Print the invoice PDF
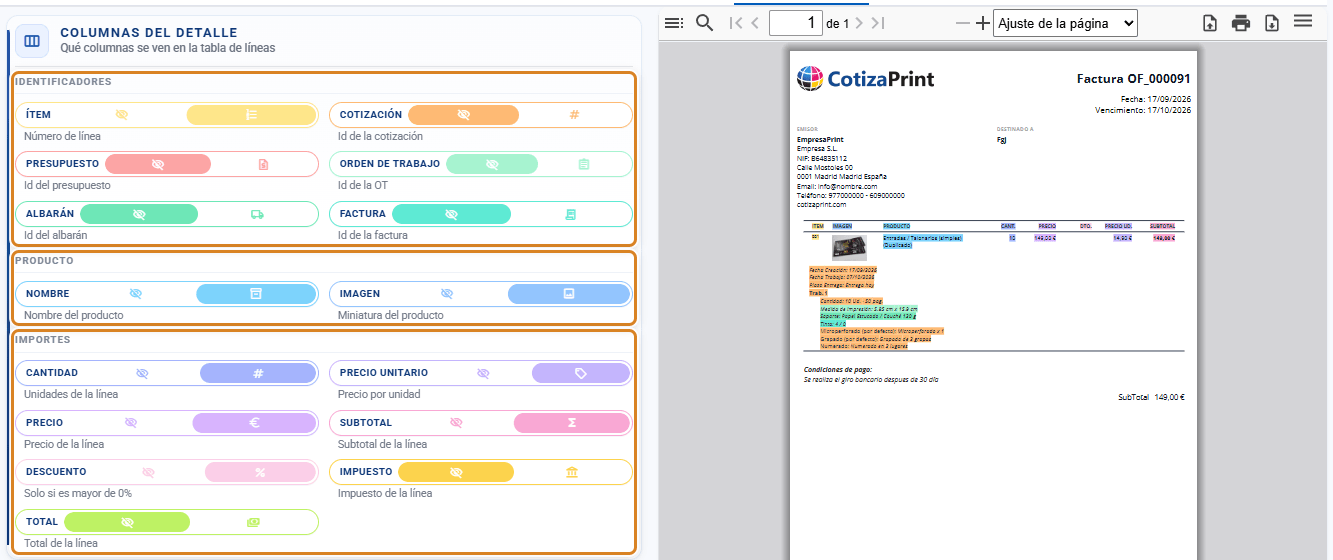 point(1241,23)
